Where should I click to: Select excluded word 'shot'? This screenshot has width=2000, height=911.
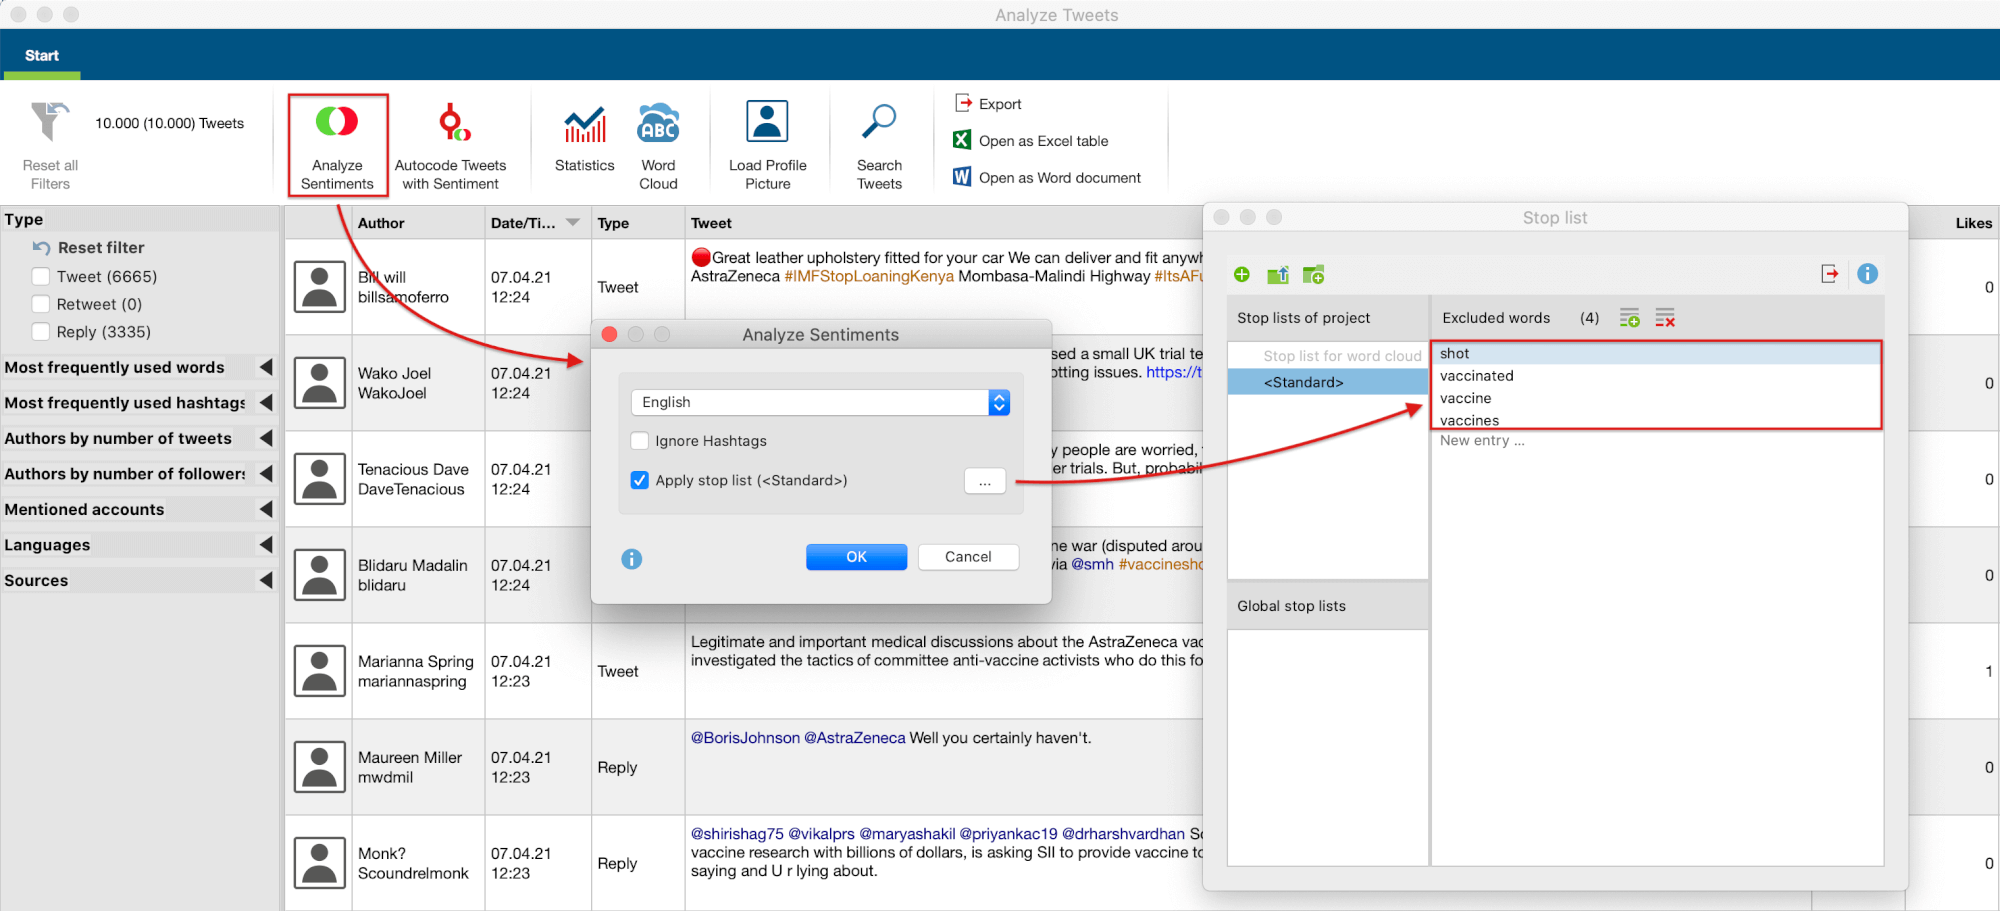tap(1657, 354)
